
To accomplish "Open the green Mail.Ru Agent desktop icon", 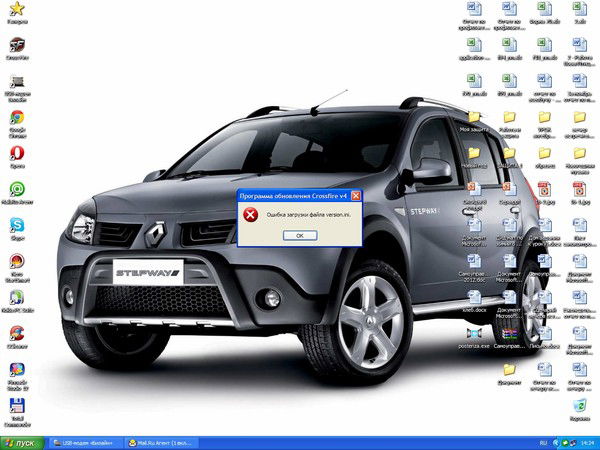I will 16,189.
